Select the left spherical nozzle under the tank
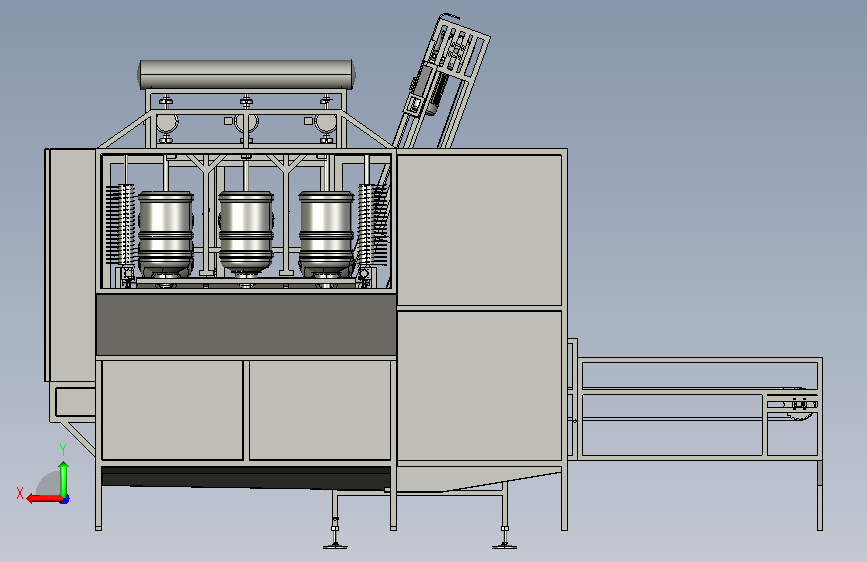Screen dimensions: 867x562 (166, 124)
